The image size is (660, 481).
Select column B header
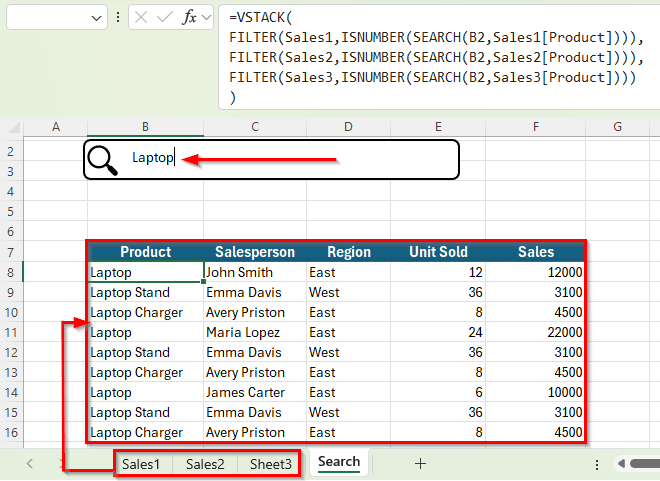(145, 127)
